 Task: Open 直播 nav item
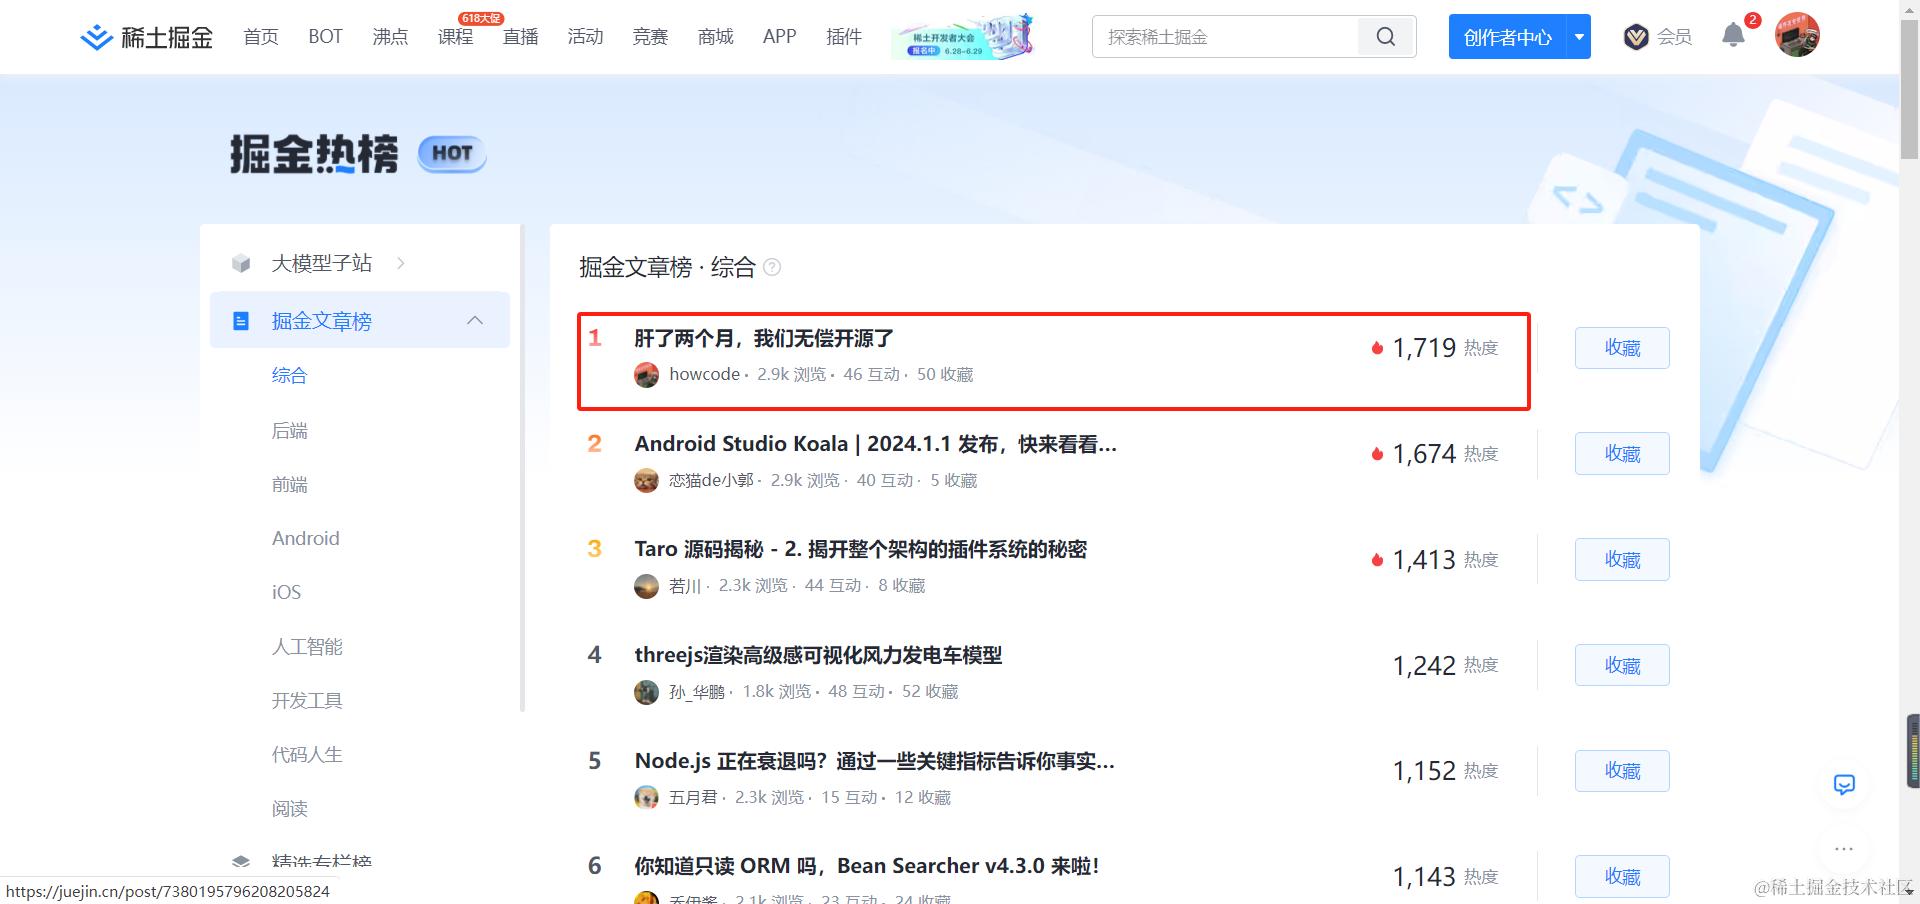520,37
